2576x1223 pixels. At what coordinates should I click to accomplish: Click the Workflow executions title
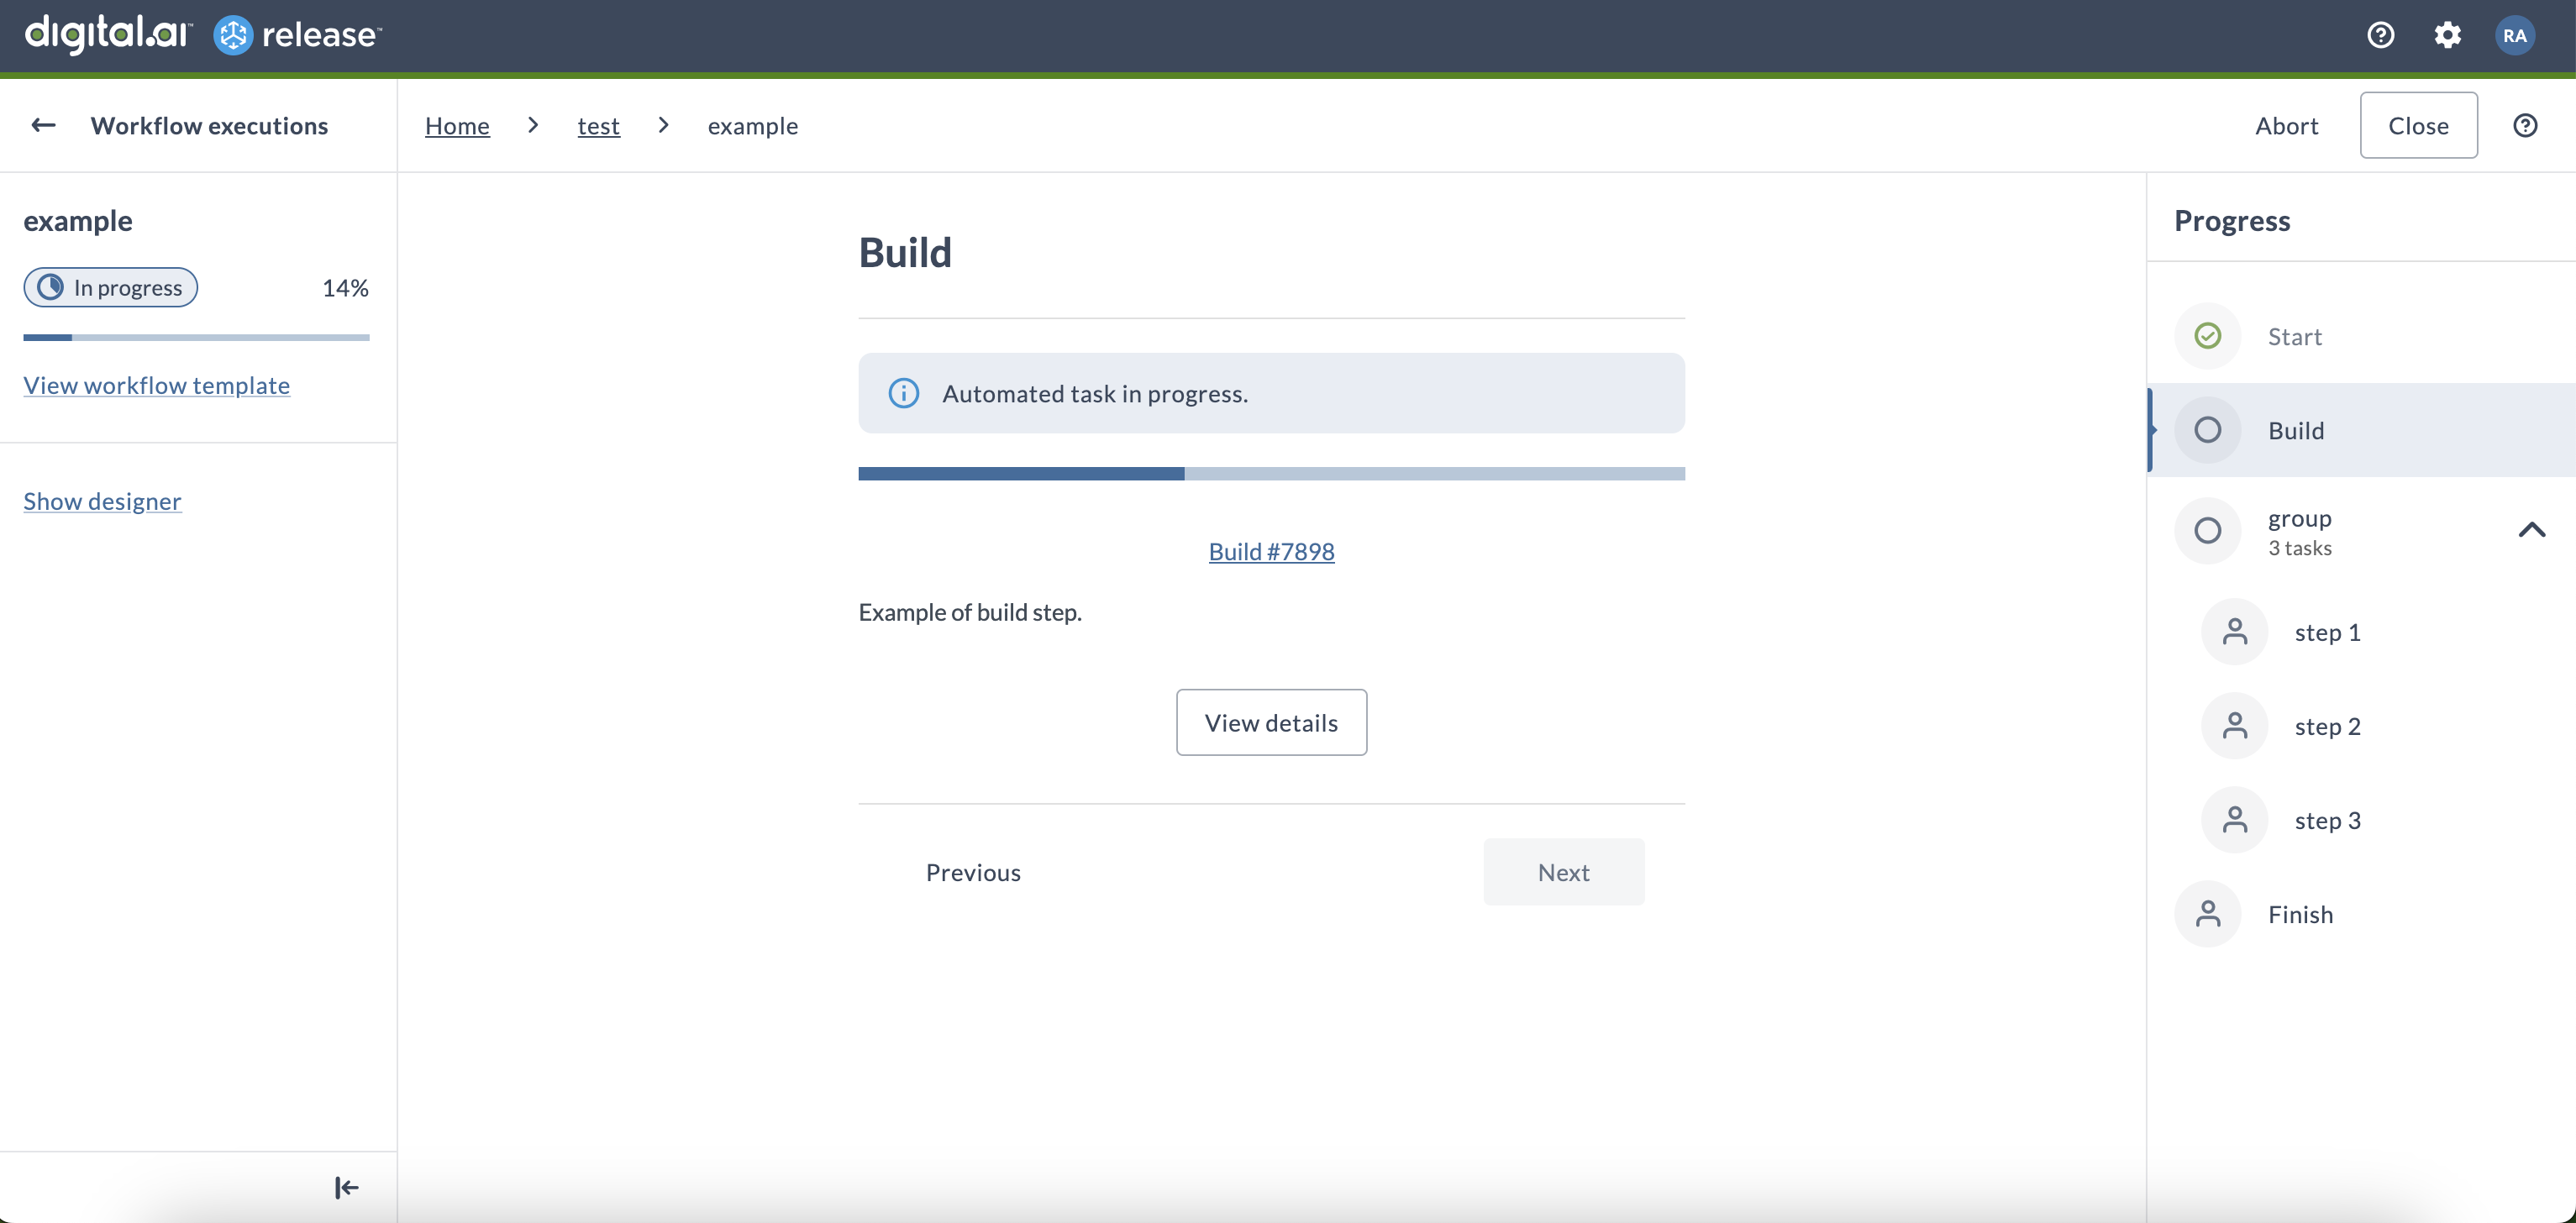(209, 125)
